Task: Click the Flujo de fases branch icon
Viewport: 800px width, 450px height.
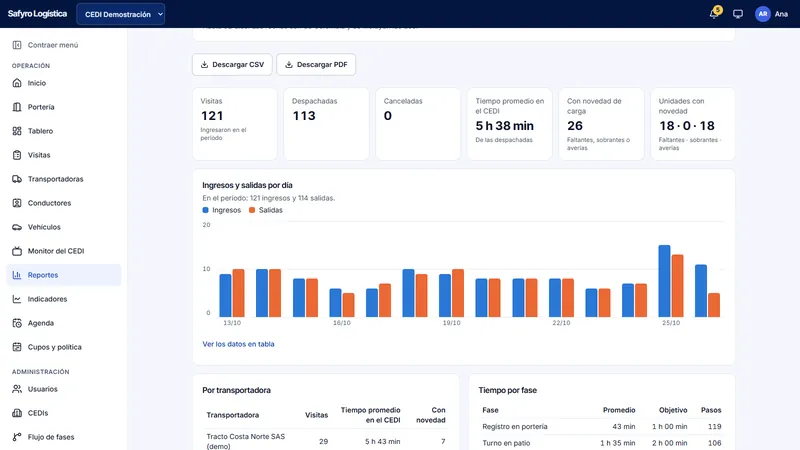Action: (17, 437)
